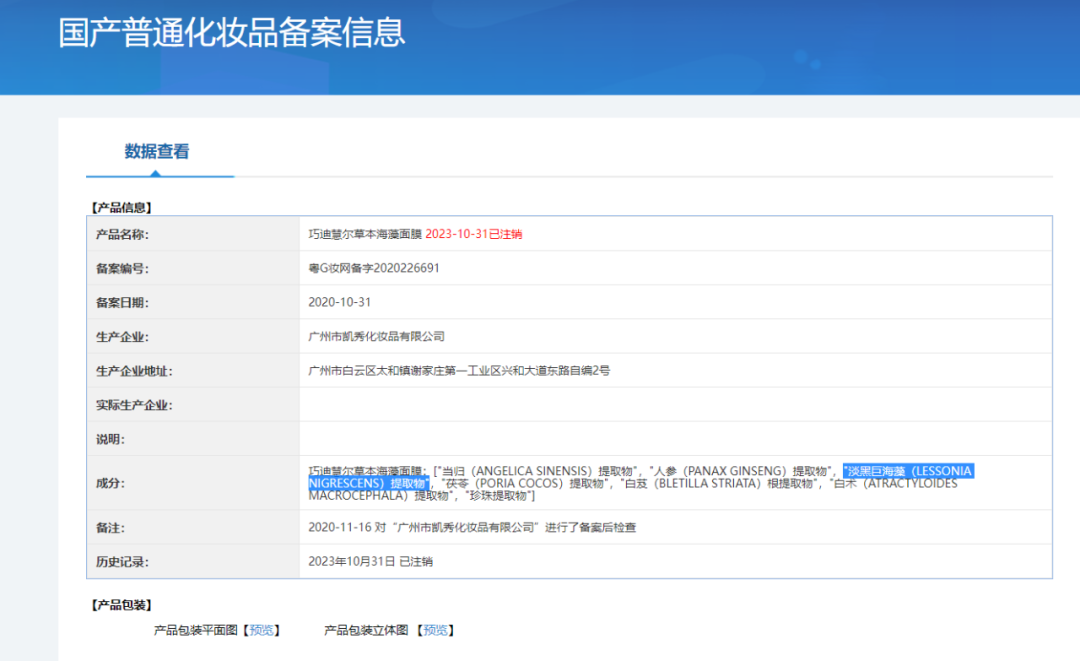Viewport: 1080px width, 661px height.
Task: Click the 备注 field label
Action: [110, 528]
